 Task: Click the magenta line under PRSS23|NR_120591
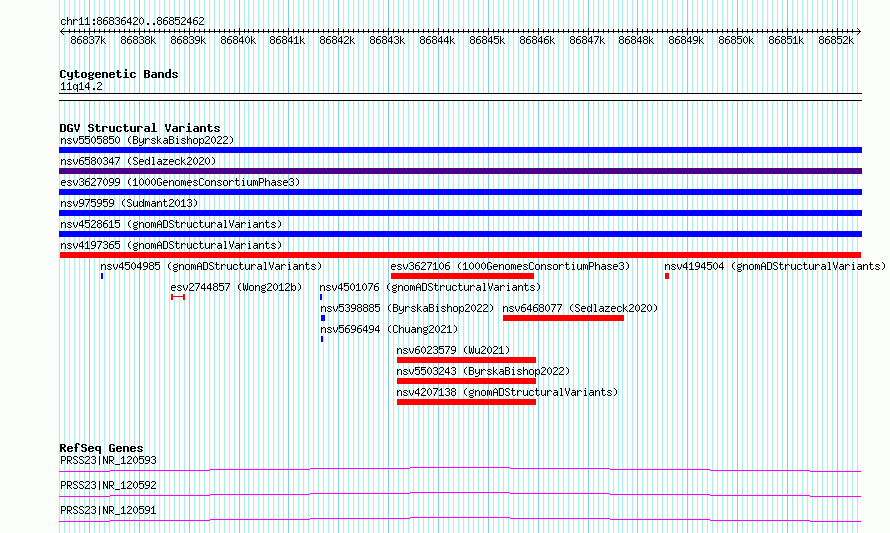[460, 519]
